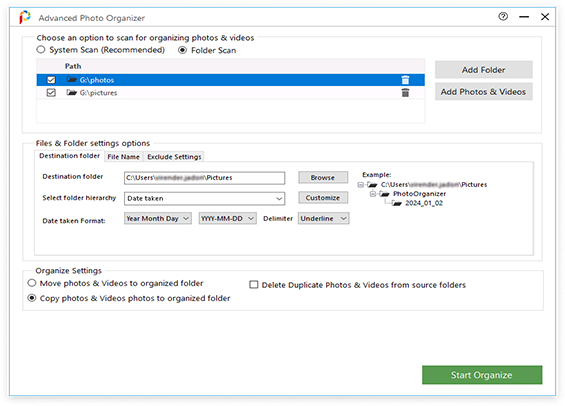Screen dimensions: 565x406
Task: Delete the G:\photos folder with trash icon
Action: coord(405,80)
